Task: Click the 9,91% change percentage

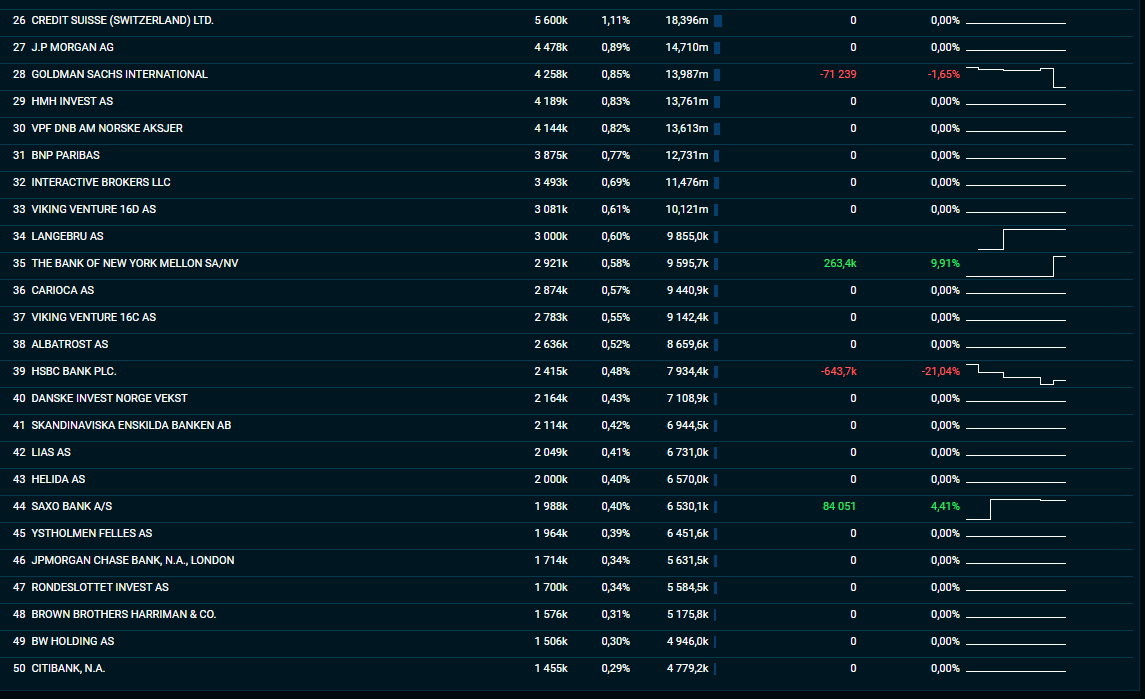Action: [944, 264]
